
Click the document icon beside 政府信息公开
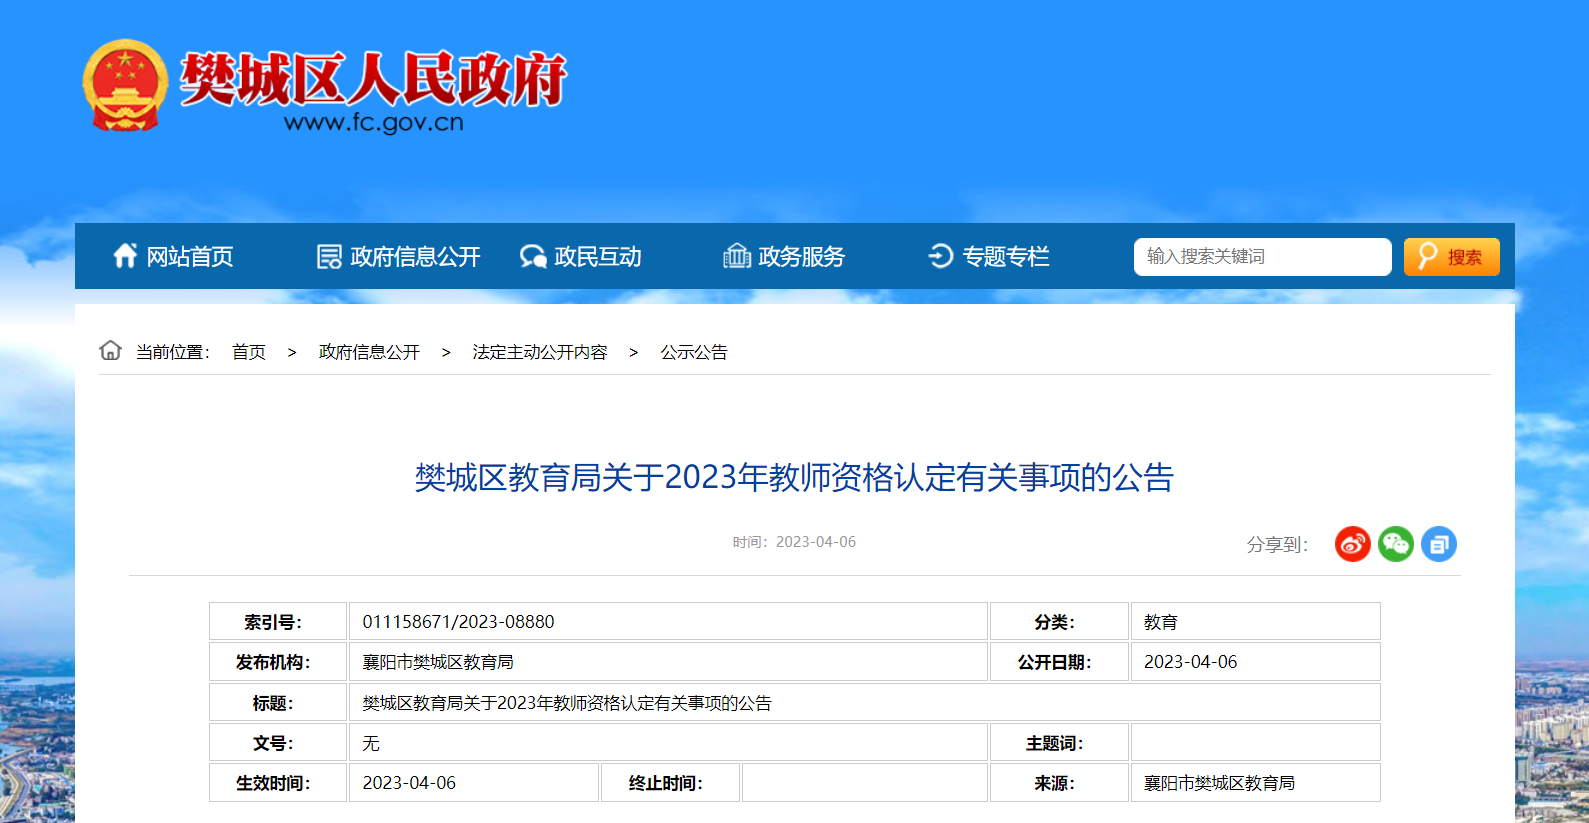tap(329, 257)
